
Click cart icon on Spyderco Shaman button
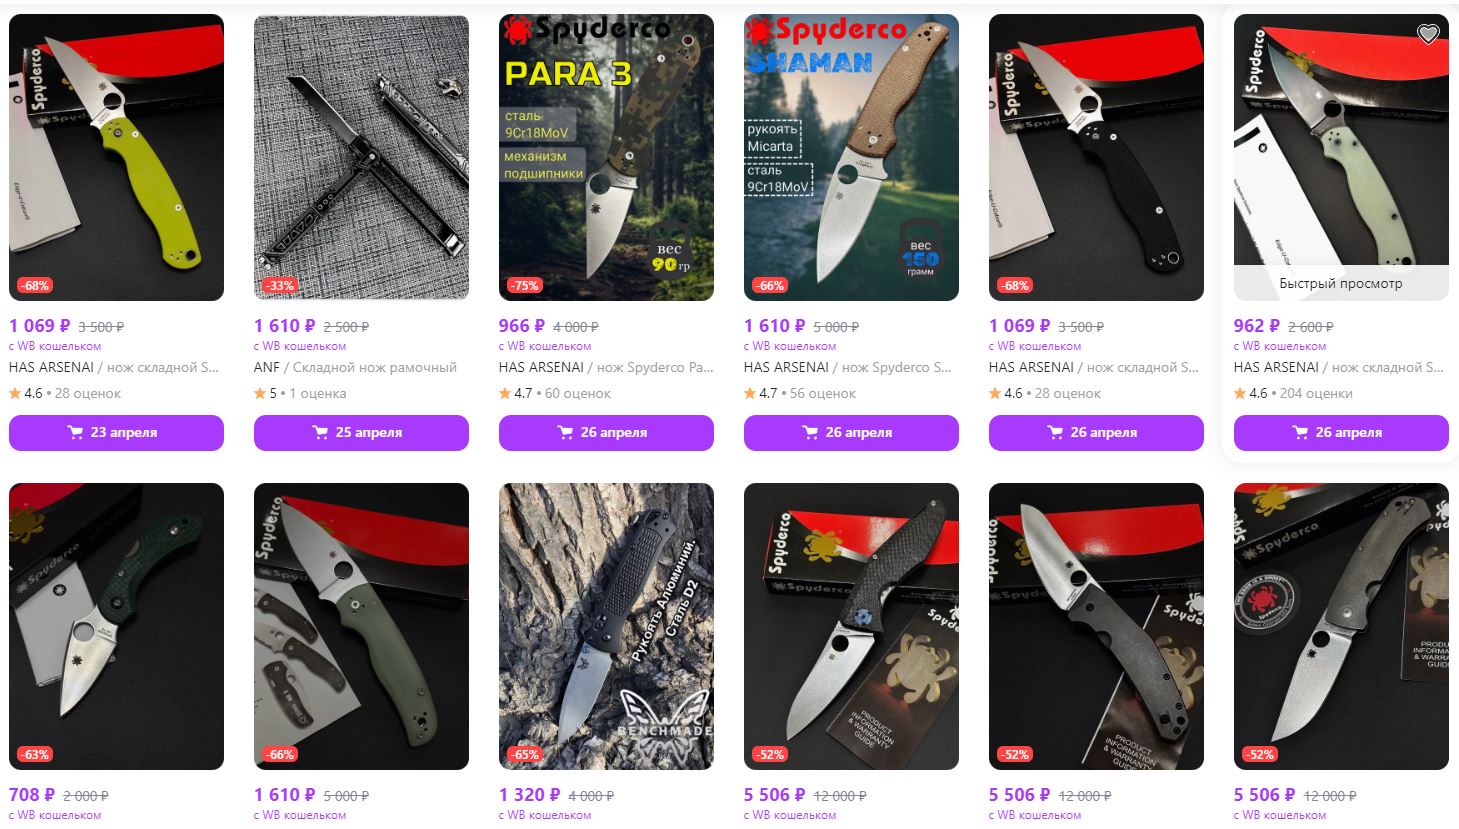[810, 433]
